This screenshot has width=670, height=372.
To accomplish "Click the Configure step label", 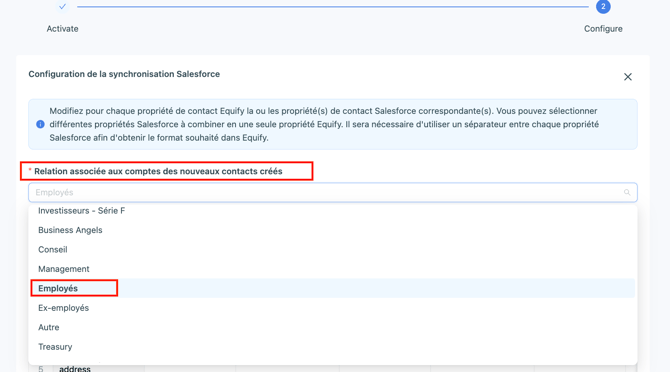I will pos(603,29).
